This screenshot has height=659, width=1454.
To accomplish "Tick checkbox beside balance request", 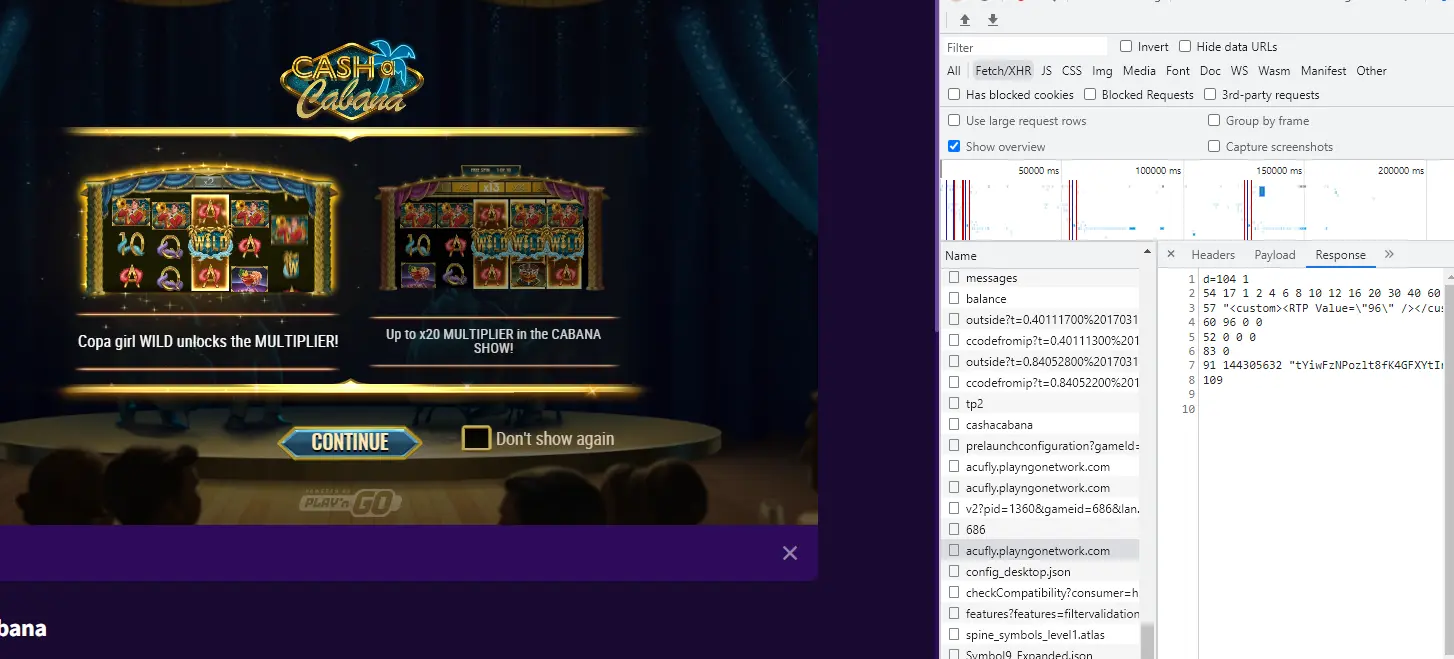I will (954, 299).
